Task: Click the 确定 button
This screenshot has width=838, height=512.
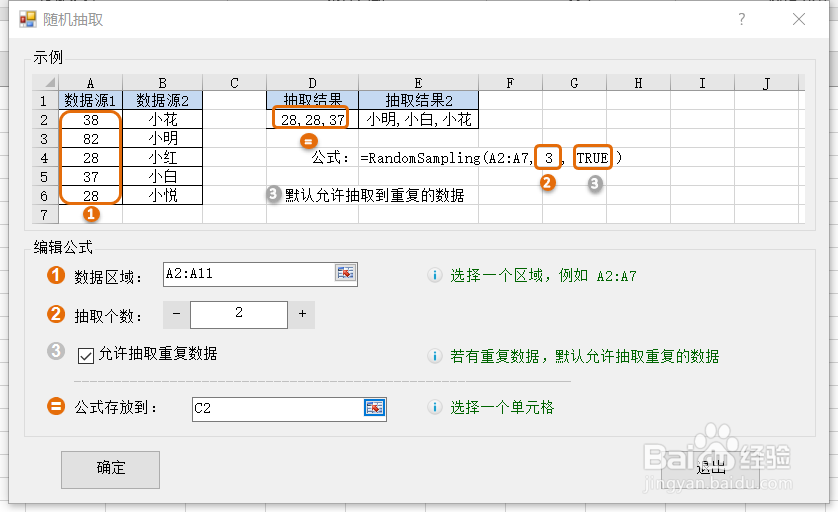Action: pyautogui.click(x=111, y=469)
